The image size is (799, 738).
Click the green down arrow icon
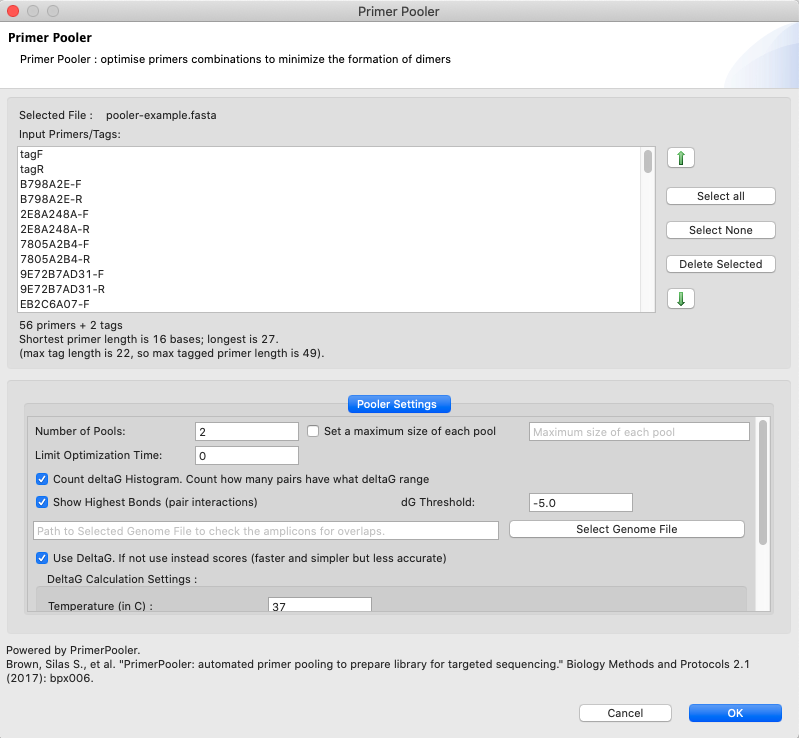pyautogui.click(x=680, y=299)
